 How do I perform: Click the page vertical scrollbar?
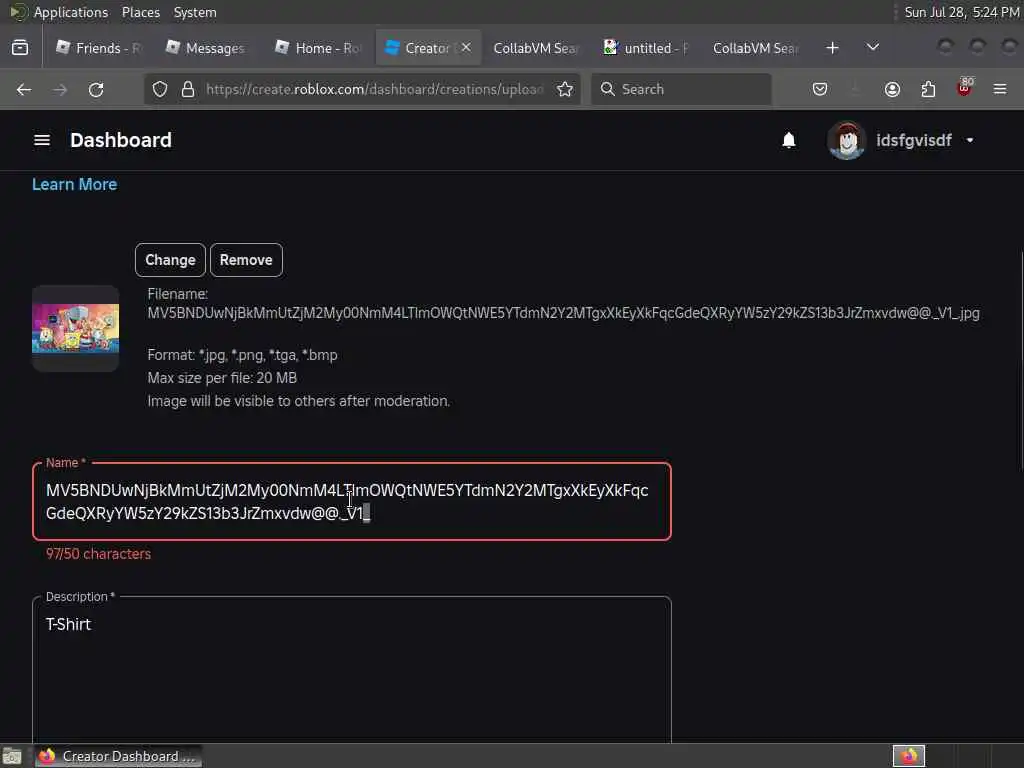(x=1021, y=359)
